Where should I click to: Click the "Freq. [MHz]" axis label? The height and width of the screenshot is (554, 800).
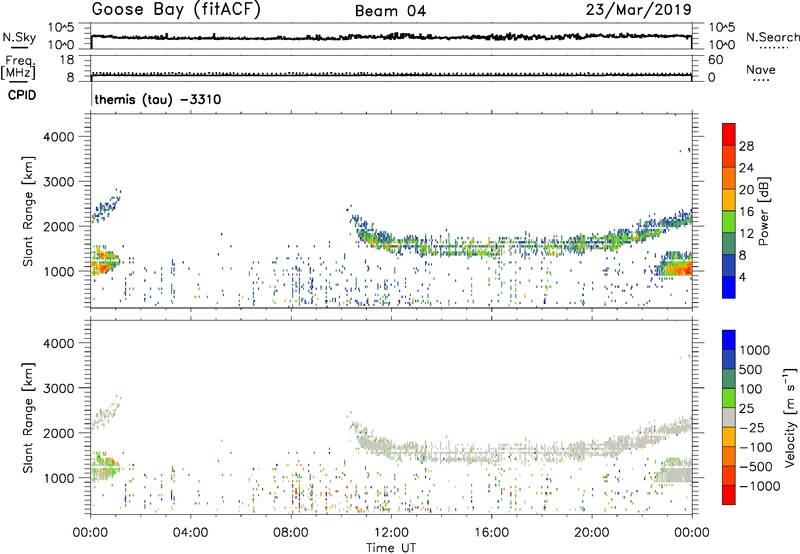coord(18,67)
